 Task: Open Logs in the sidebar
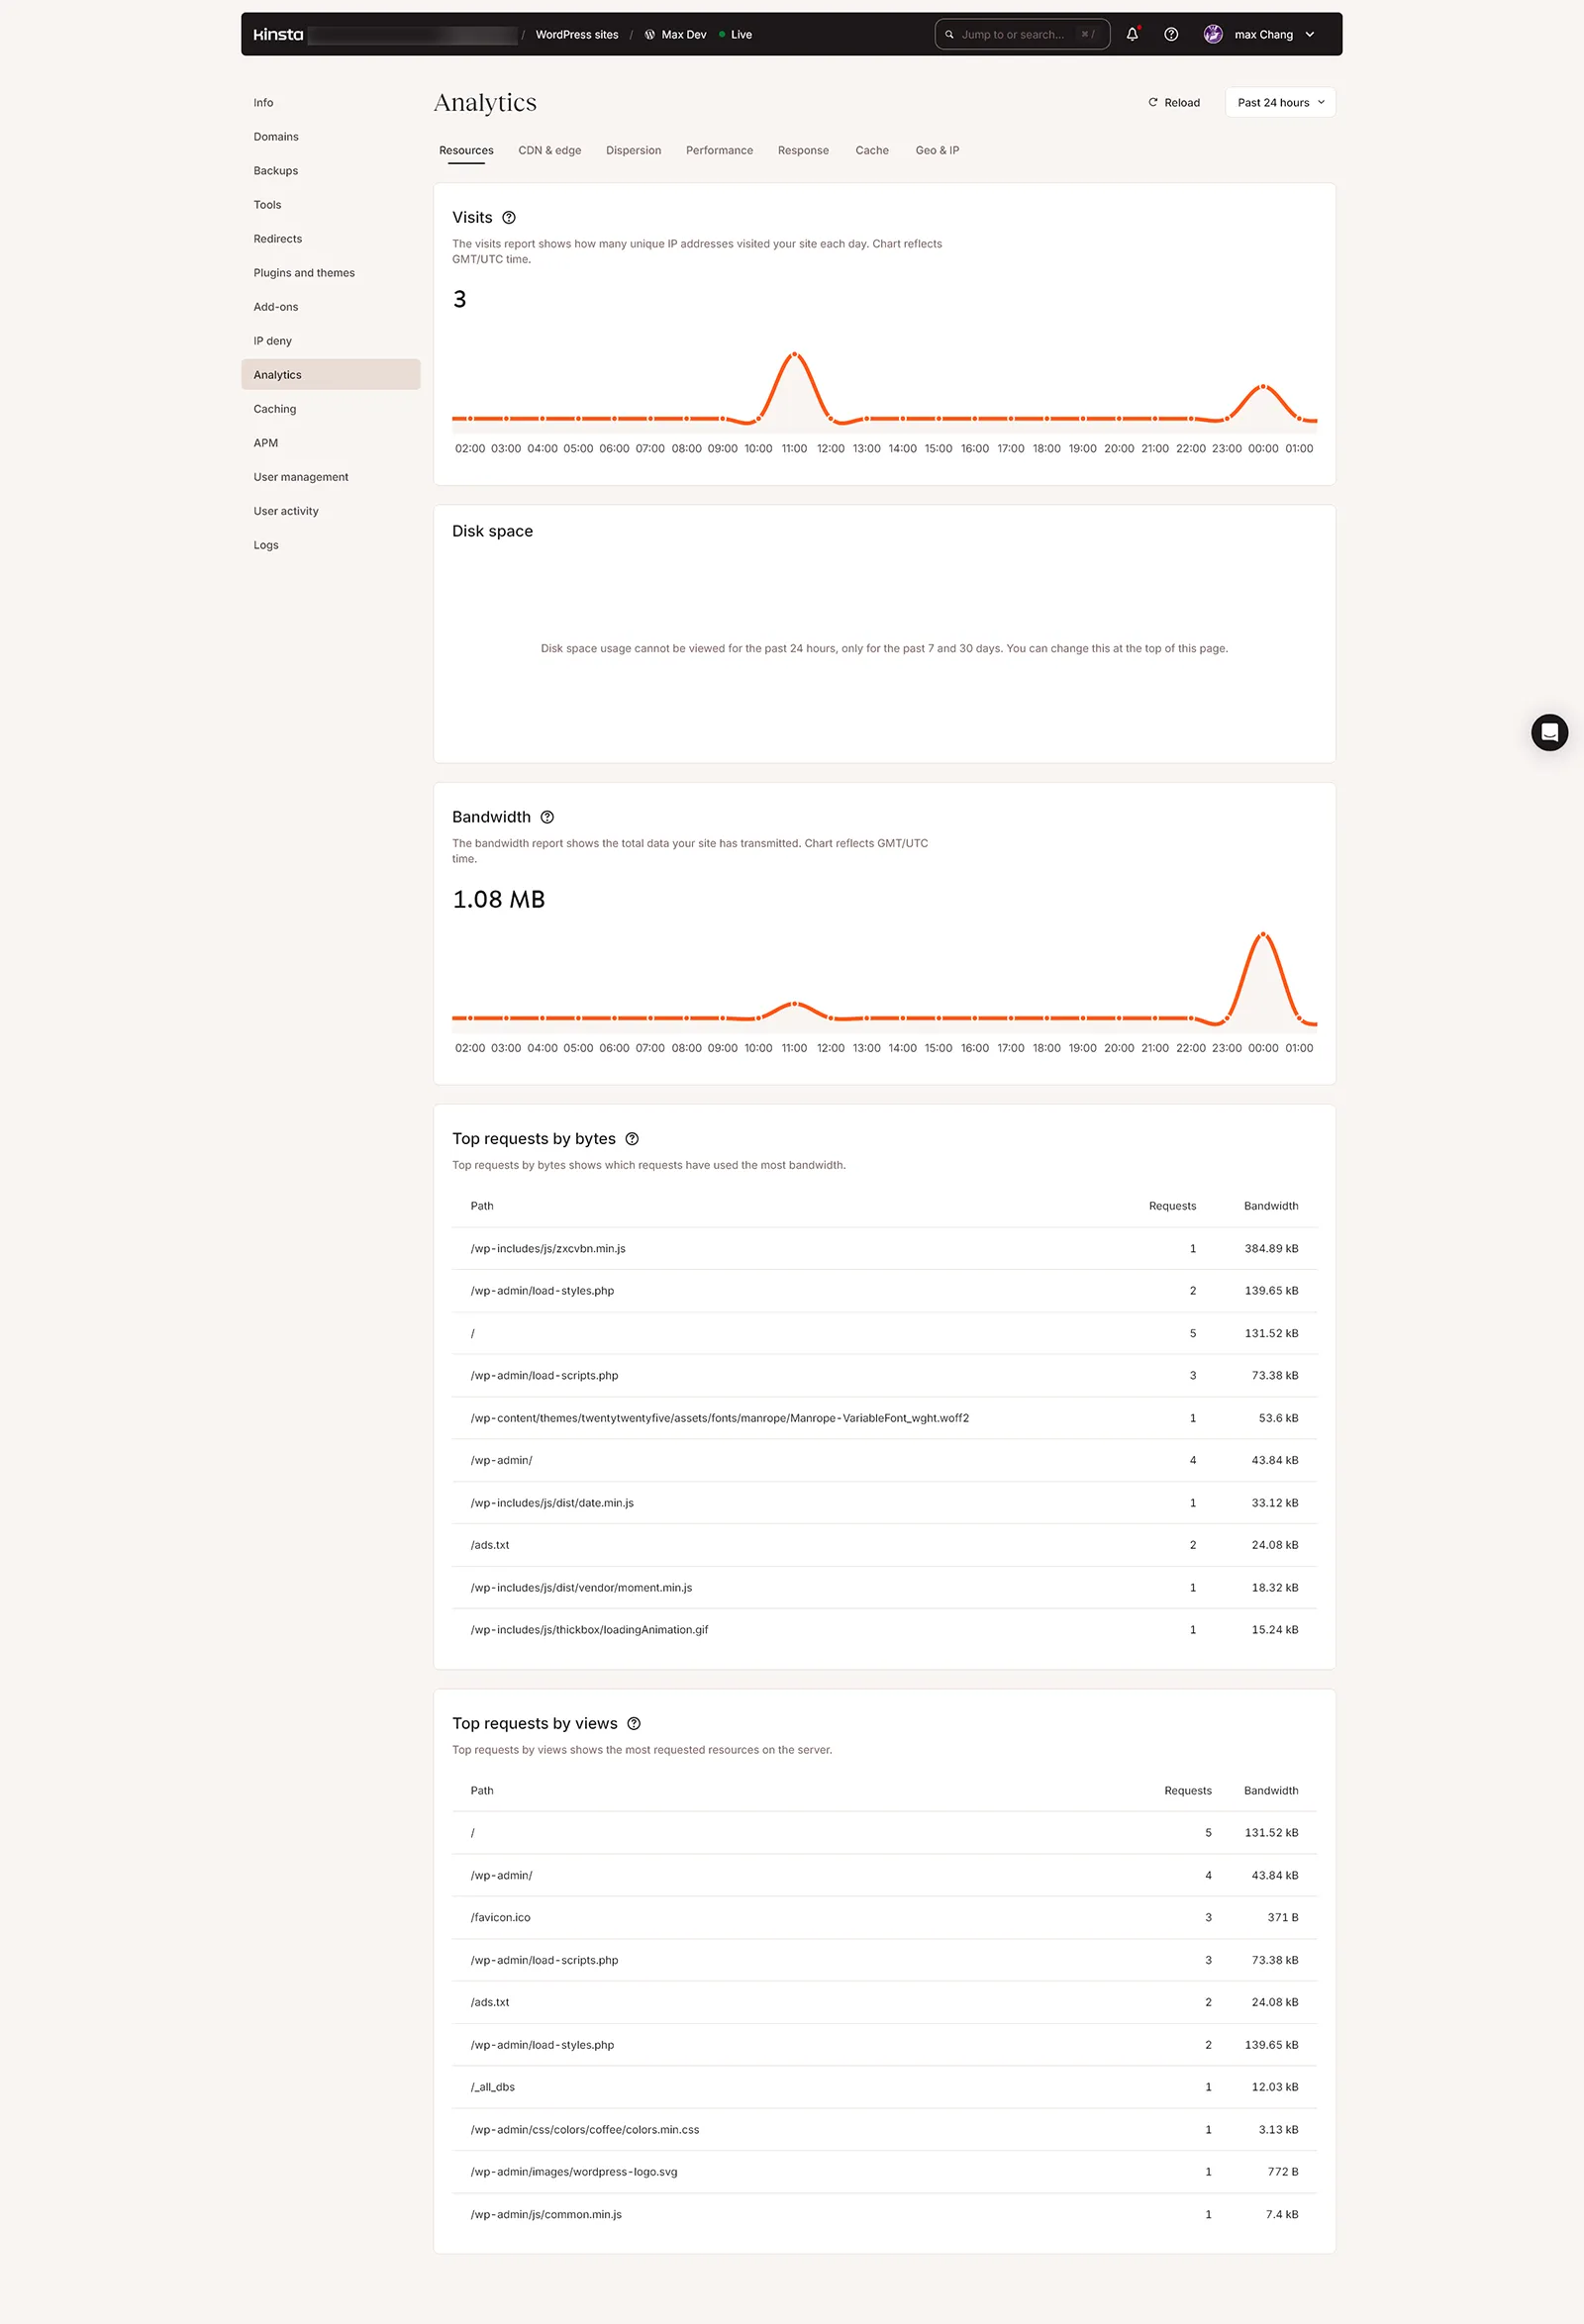pyautogui.click(x=331, y=544)
